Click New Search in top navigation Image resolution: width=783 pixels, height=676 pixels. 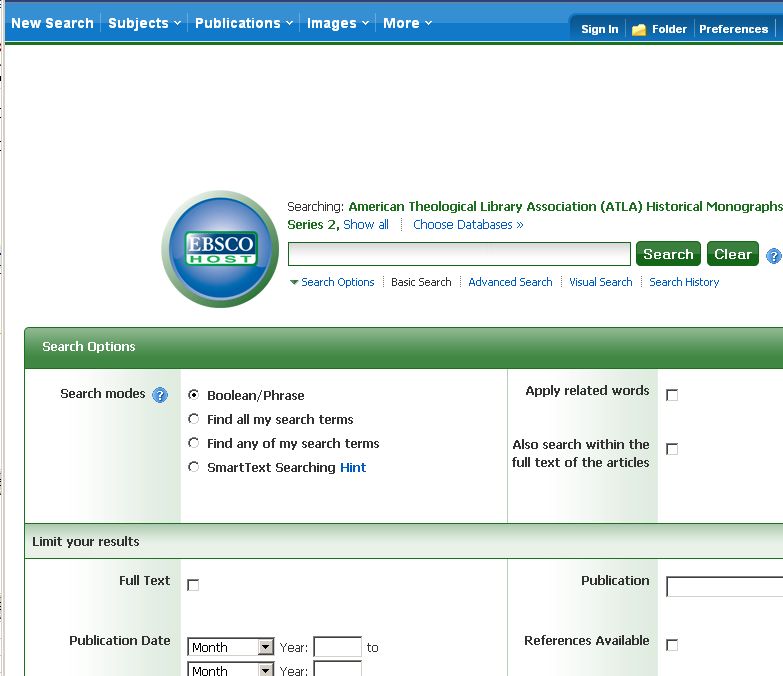pos(52,23)
